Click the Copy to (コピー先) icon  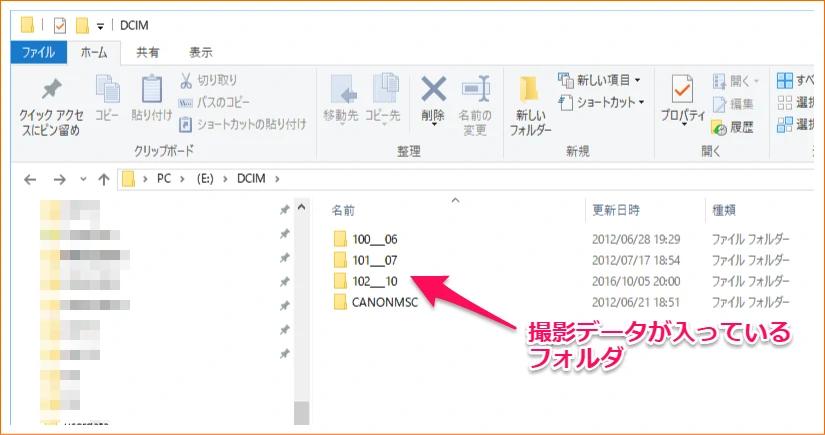[386, 88]
